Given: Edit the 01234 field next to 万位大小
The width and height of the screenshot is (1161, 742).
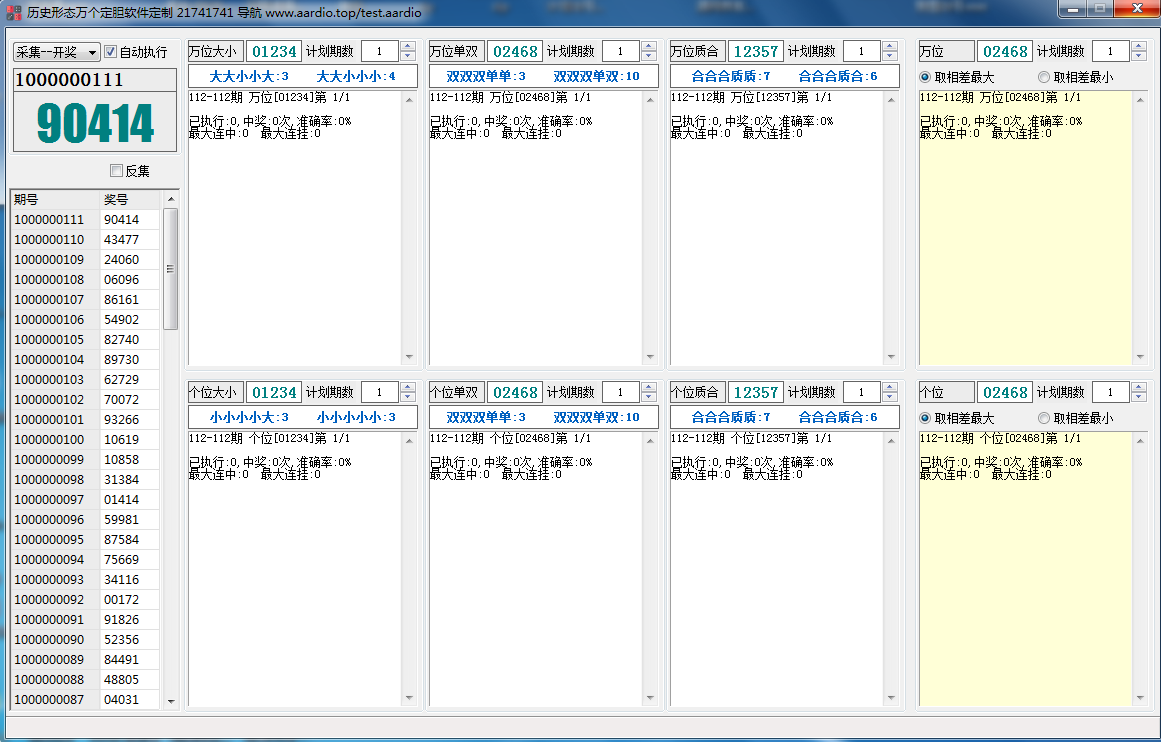Looking at the screenshot, I should click(274, 51).
